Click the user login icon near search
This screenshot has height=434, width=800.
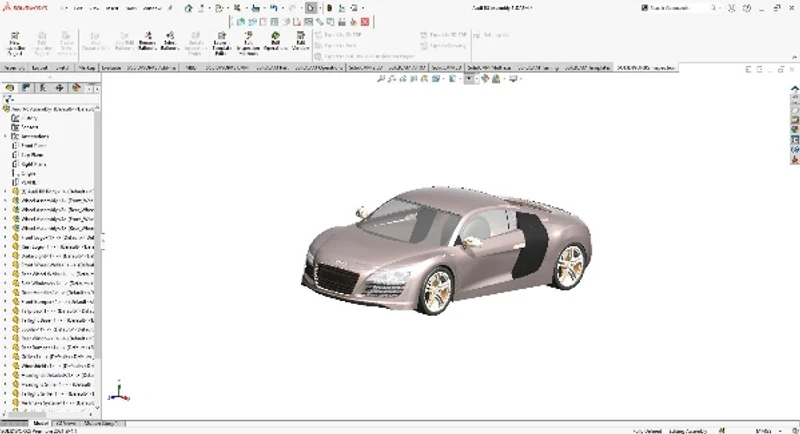point(732,8)
